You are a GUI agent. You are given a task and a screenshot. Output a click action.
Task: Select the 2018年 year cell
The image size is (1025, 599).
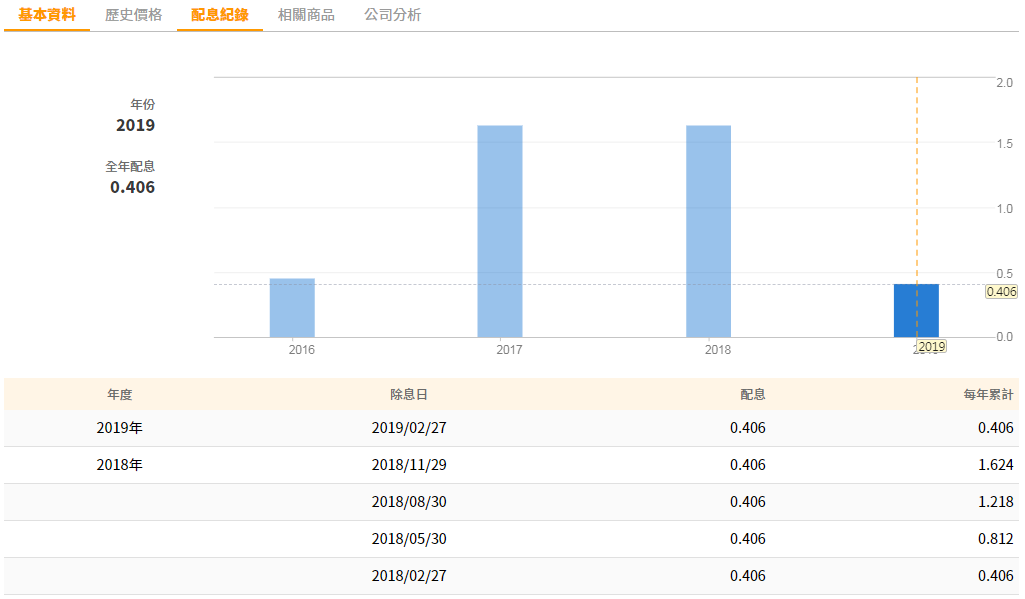pos(120,465)
